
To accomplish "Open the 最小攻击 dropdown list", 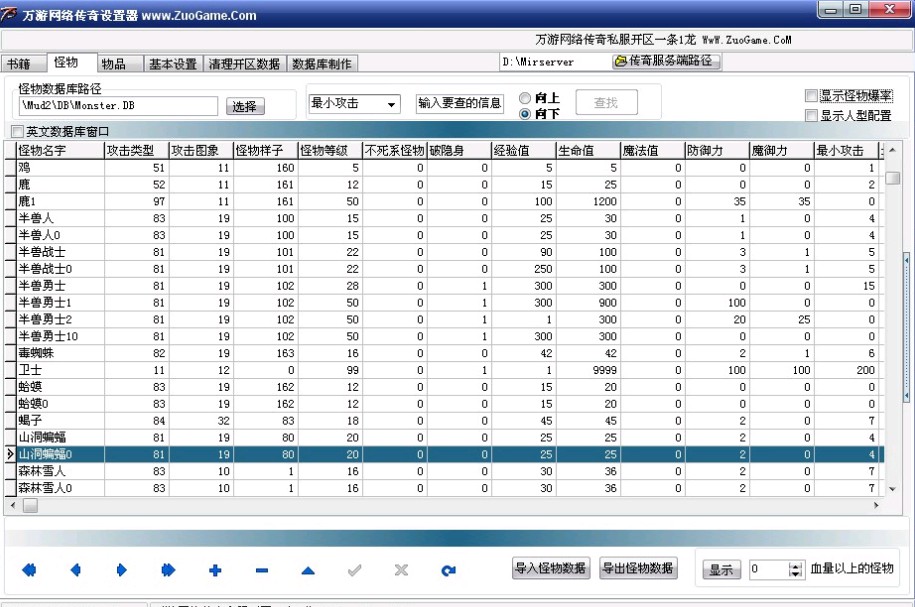I will pyautogui.click(x=391, y=103).
